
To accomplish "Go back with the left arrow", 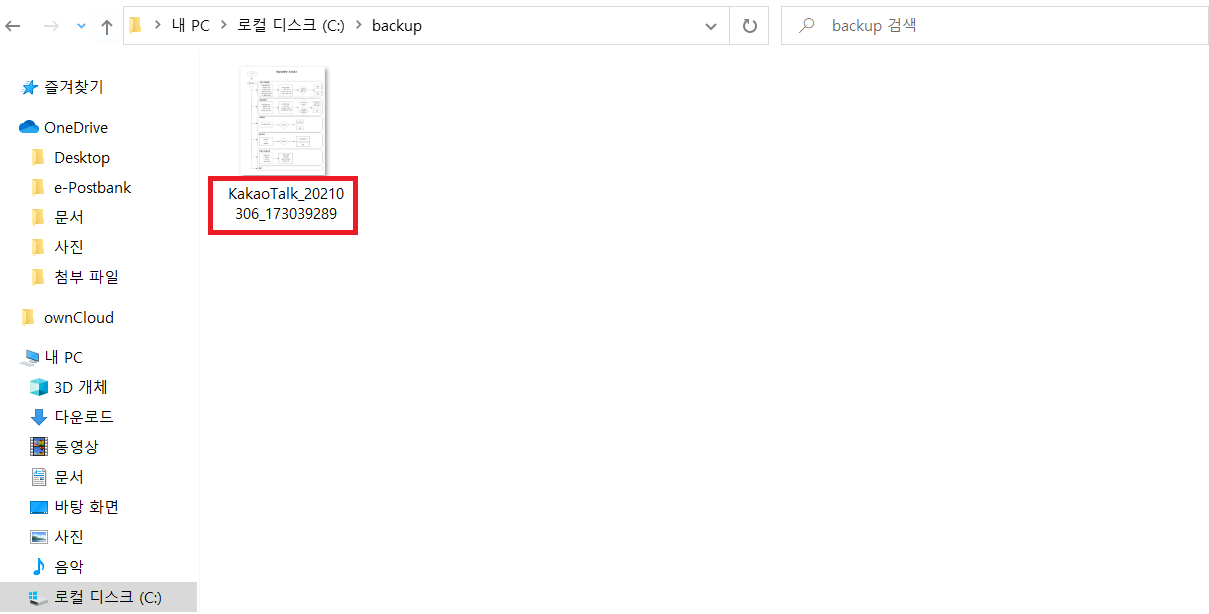I will [x=13, y=27].
